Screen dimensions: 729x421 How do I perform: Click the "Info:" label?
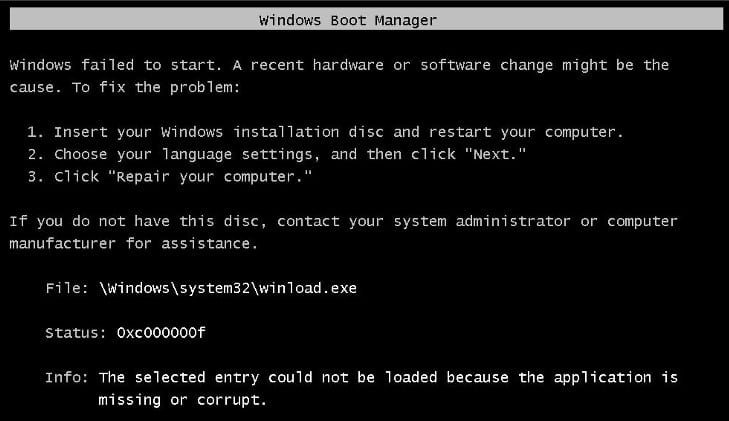pos(67,378)
